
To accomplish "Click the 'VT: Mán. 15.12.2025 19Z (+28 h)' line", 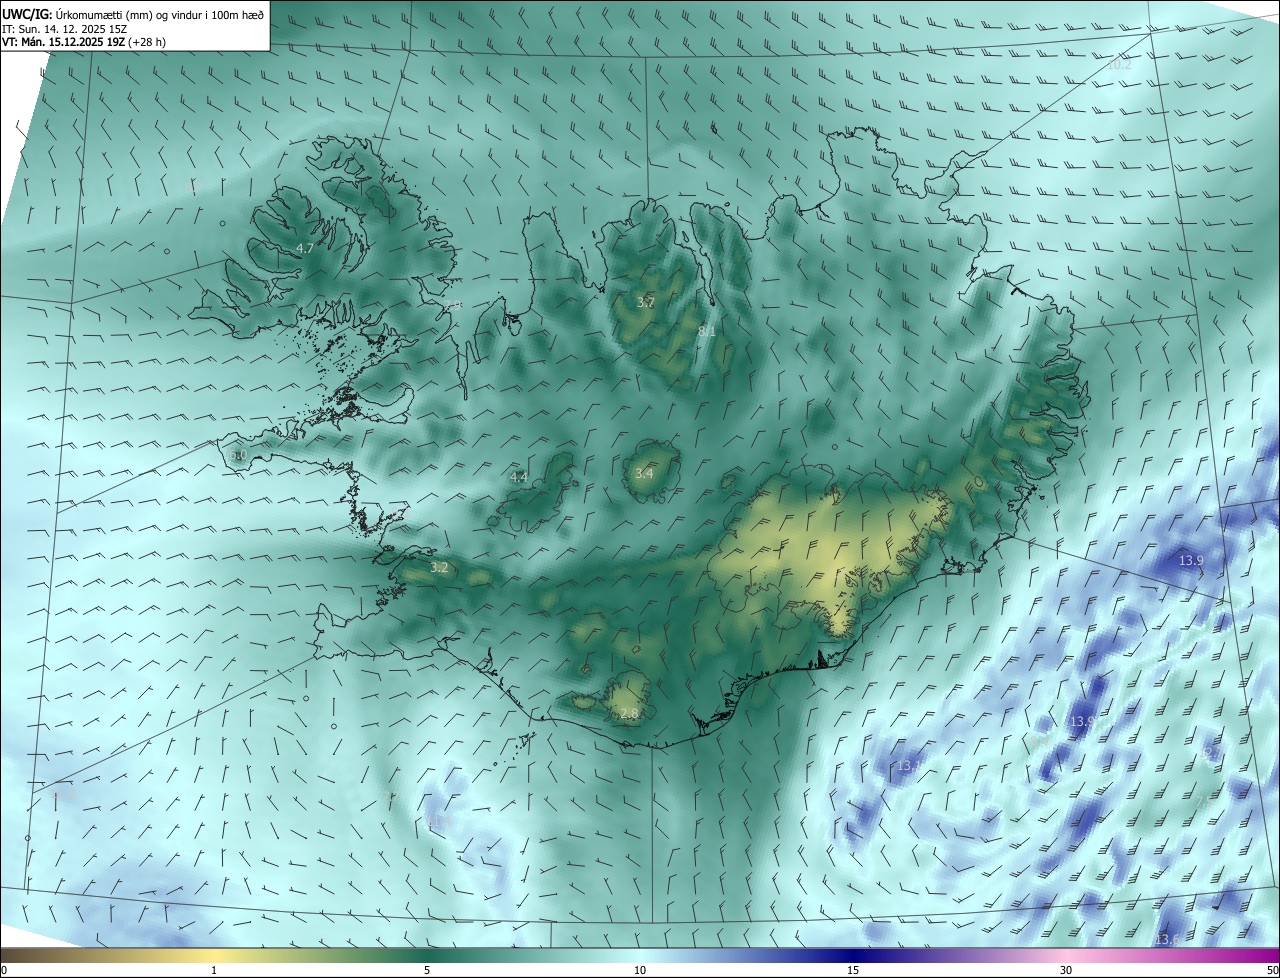I will coord(84,42).
